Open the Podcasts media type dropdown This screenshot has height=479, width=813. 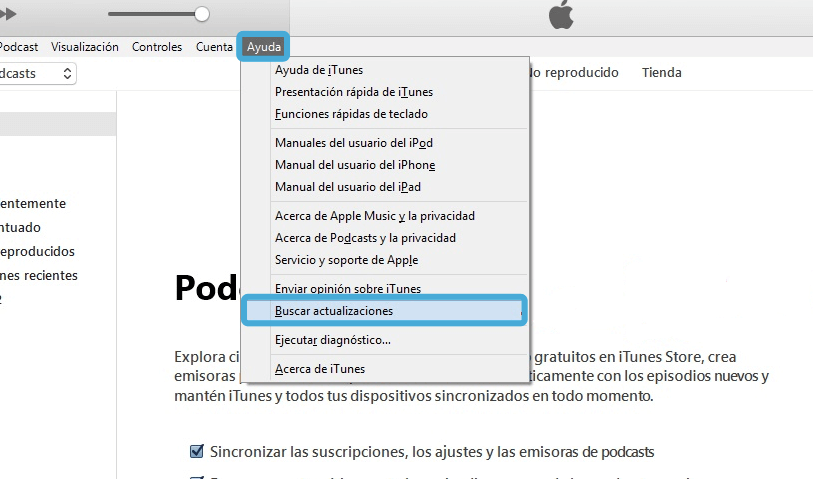pos(37,74)
